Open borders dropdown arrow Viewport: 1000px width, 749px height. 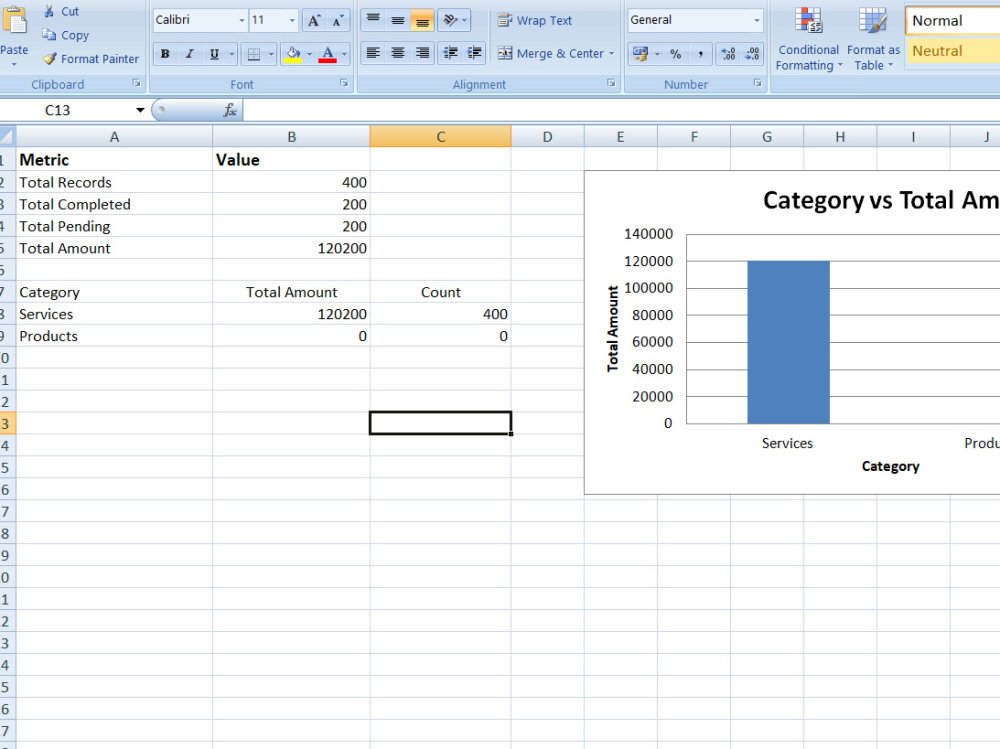pos(271,54)
